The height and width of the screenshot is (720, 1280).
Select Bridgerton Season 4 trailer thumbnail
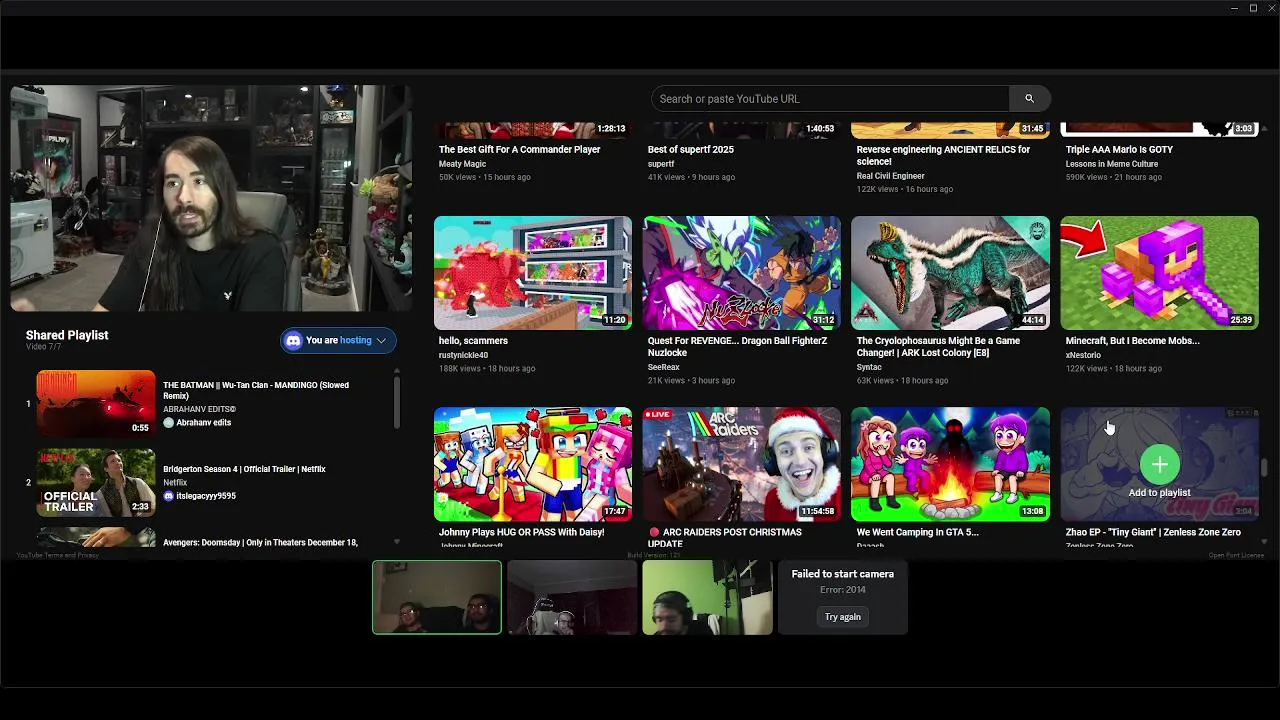(96, 482)
